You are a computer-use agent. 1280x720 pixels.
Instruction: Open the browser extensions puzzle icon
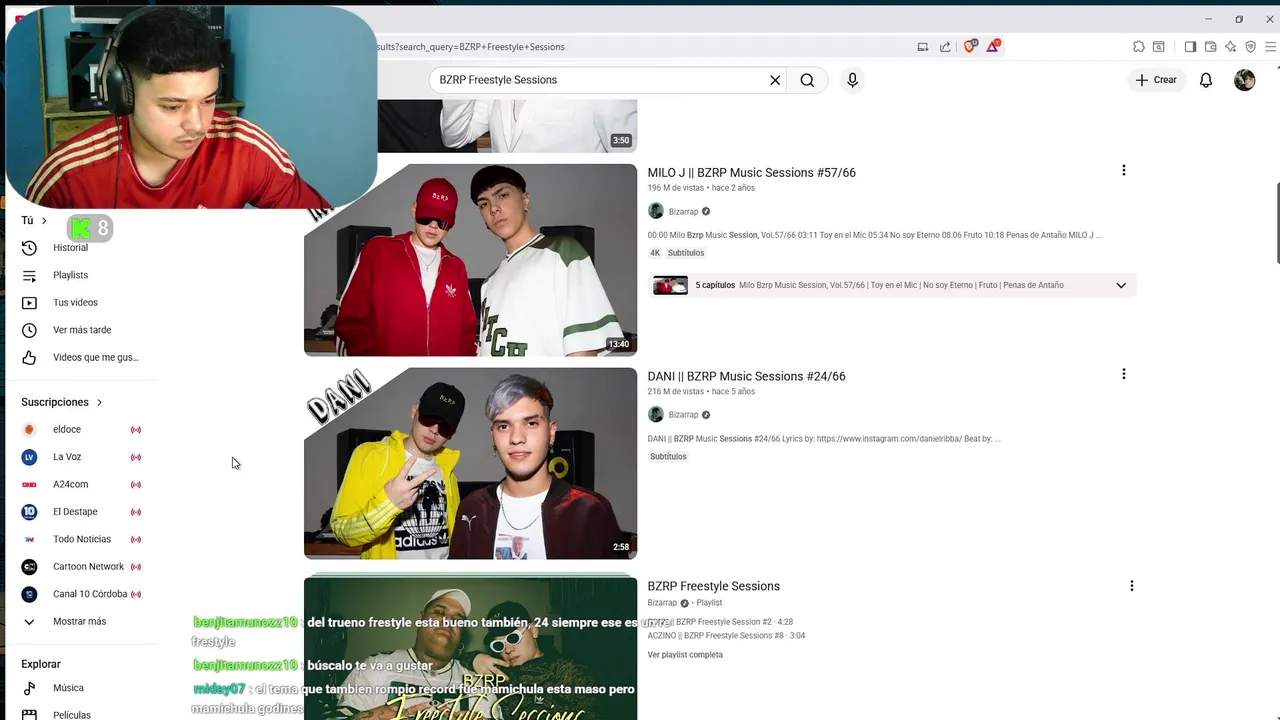pyautogui.click(x=1139, y=46)
